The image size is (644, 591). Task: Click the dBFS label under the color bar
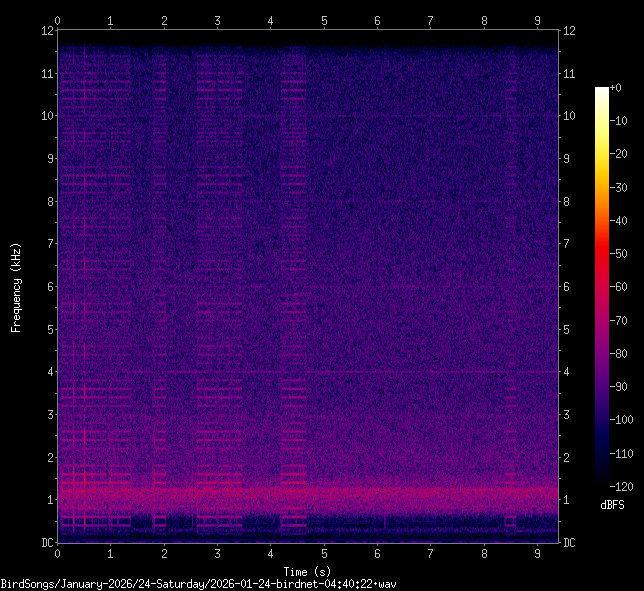coord(612,505)
